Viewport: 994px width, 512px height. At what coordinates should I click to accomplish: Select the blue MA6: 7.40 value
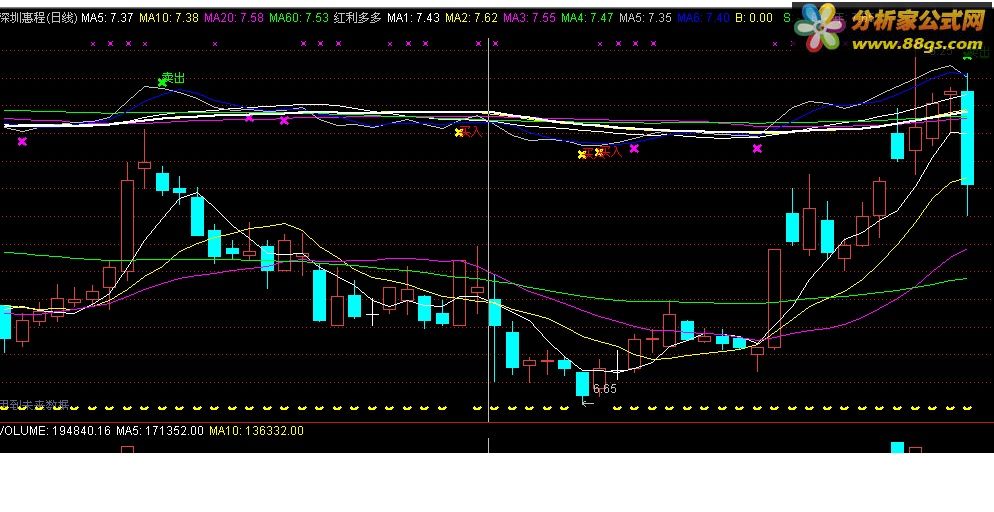coord(703,18)
